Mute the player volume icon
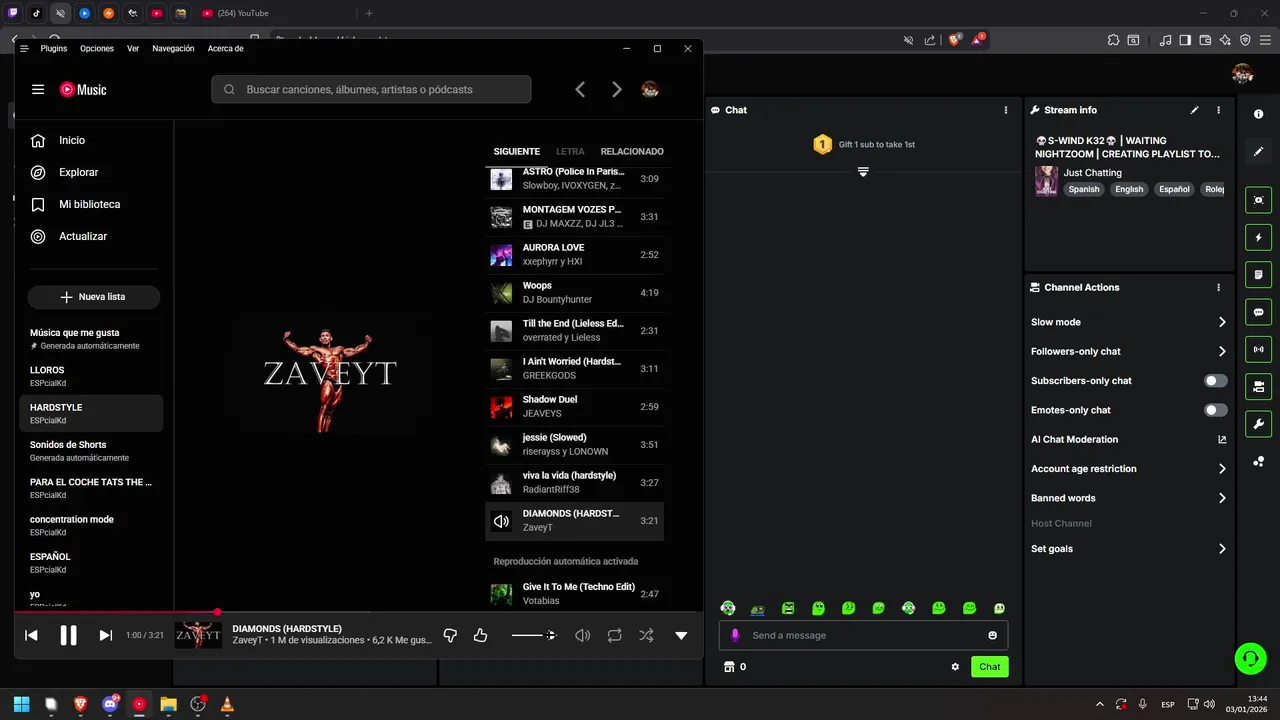This screenshot has width=1280, height=720. 582,635
